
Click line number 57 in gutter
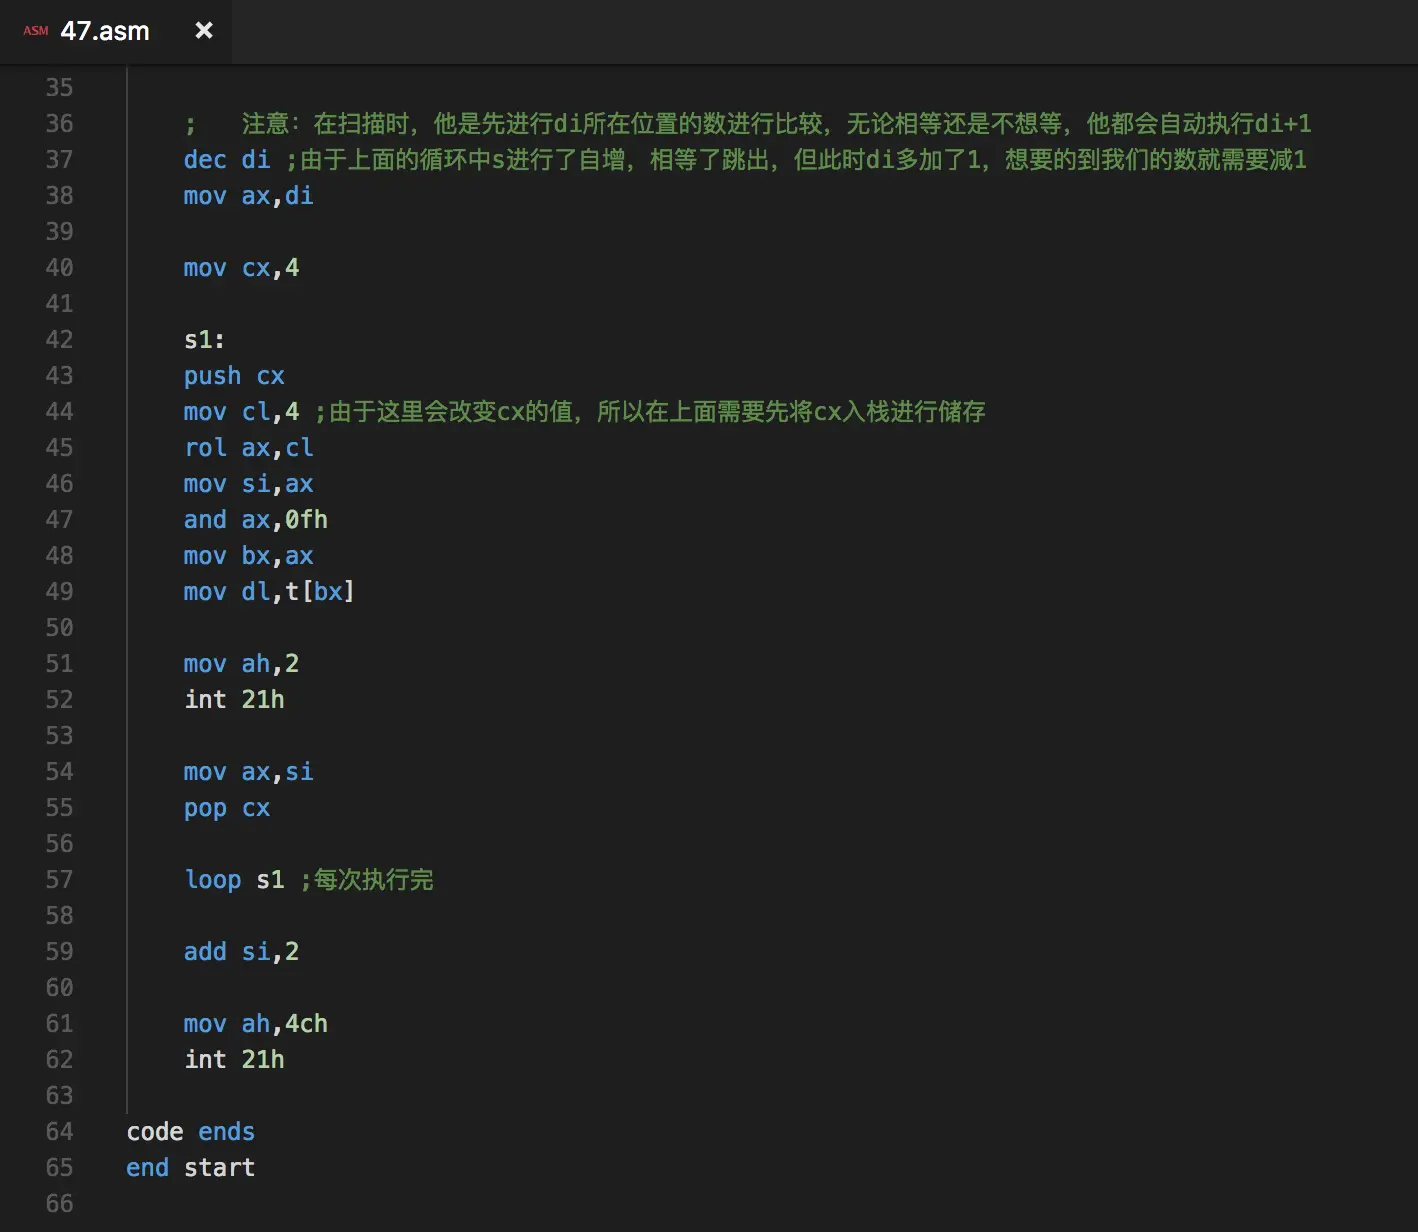(59, 880)
